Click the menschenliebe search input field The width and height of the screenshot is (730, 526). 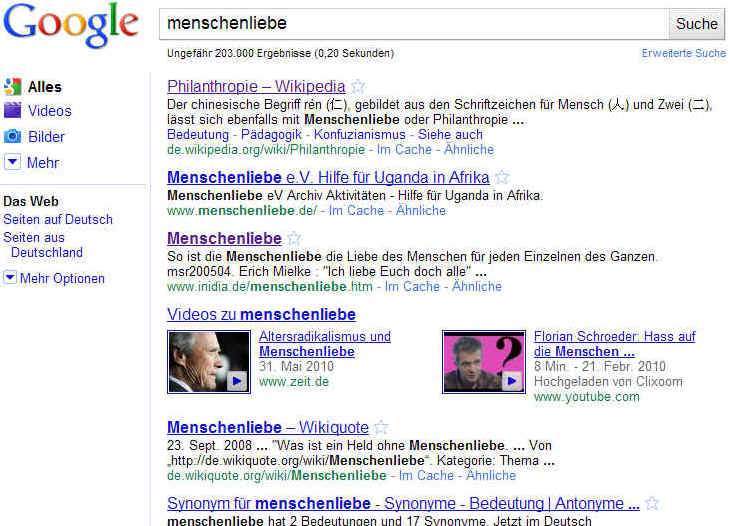(x=414, y=24)
